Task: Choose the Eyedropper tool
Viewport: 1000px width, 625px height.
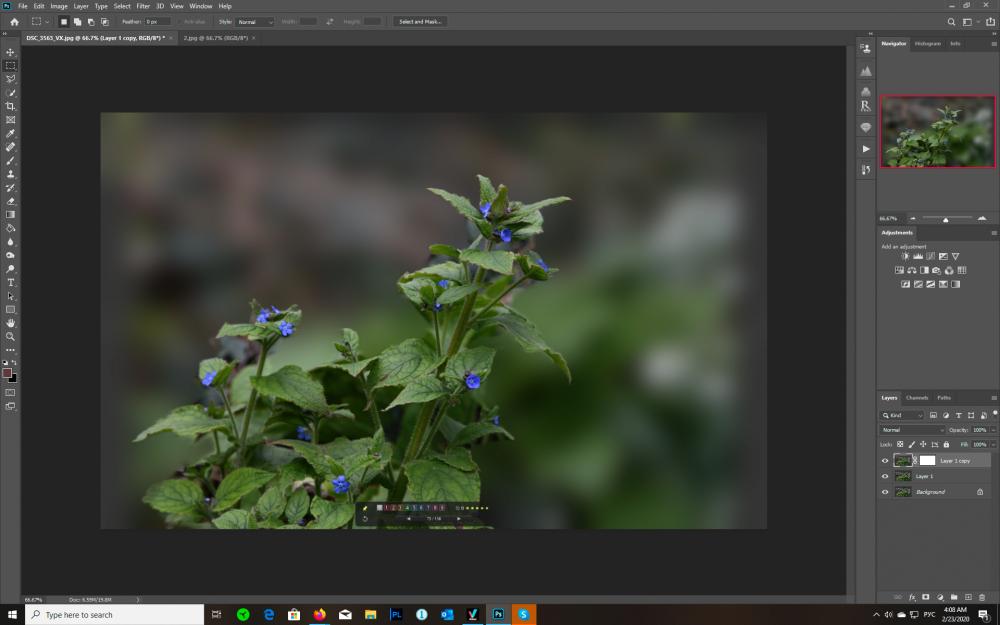Action: [10, 133]
